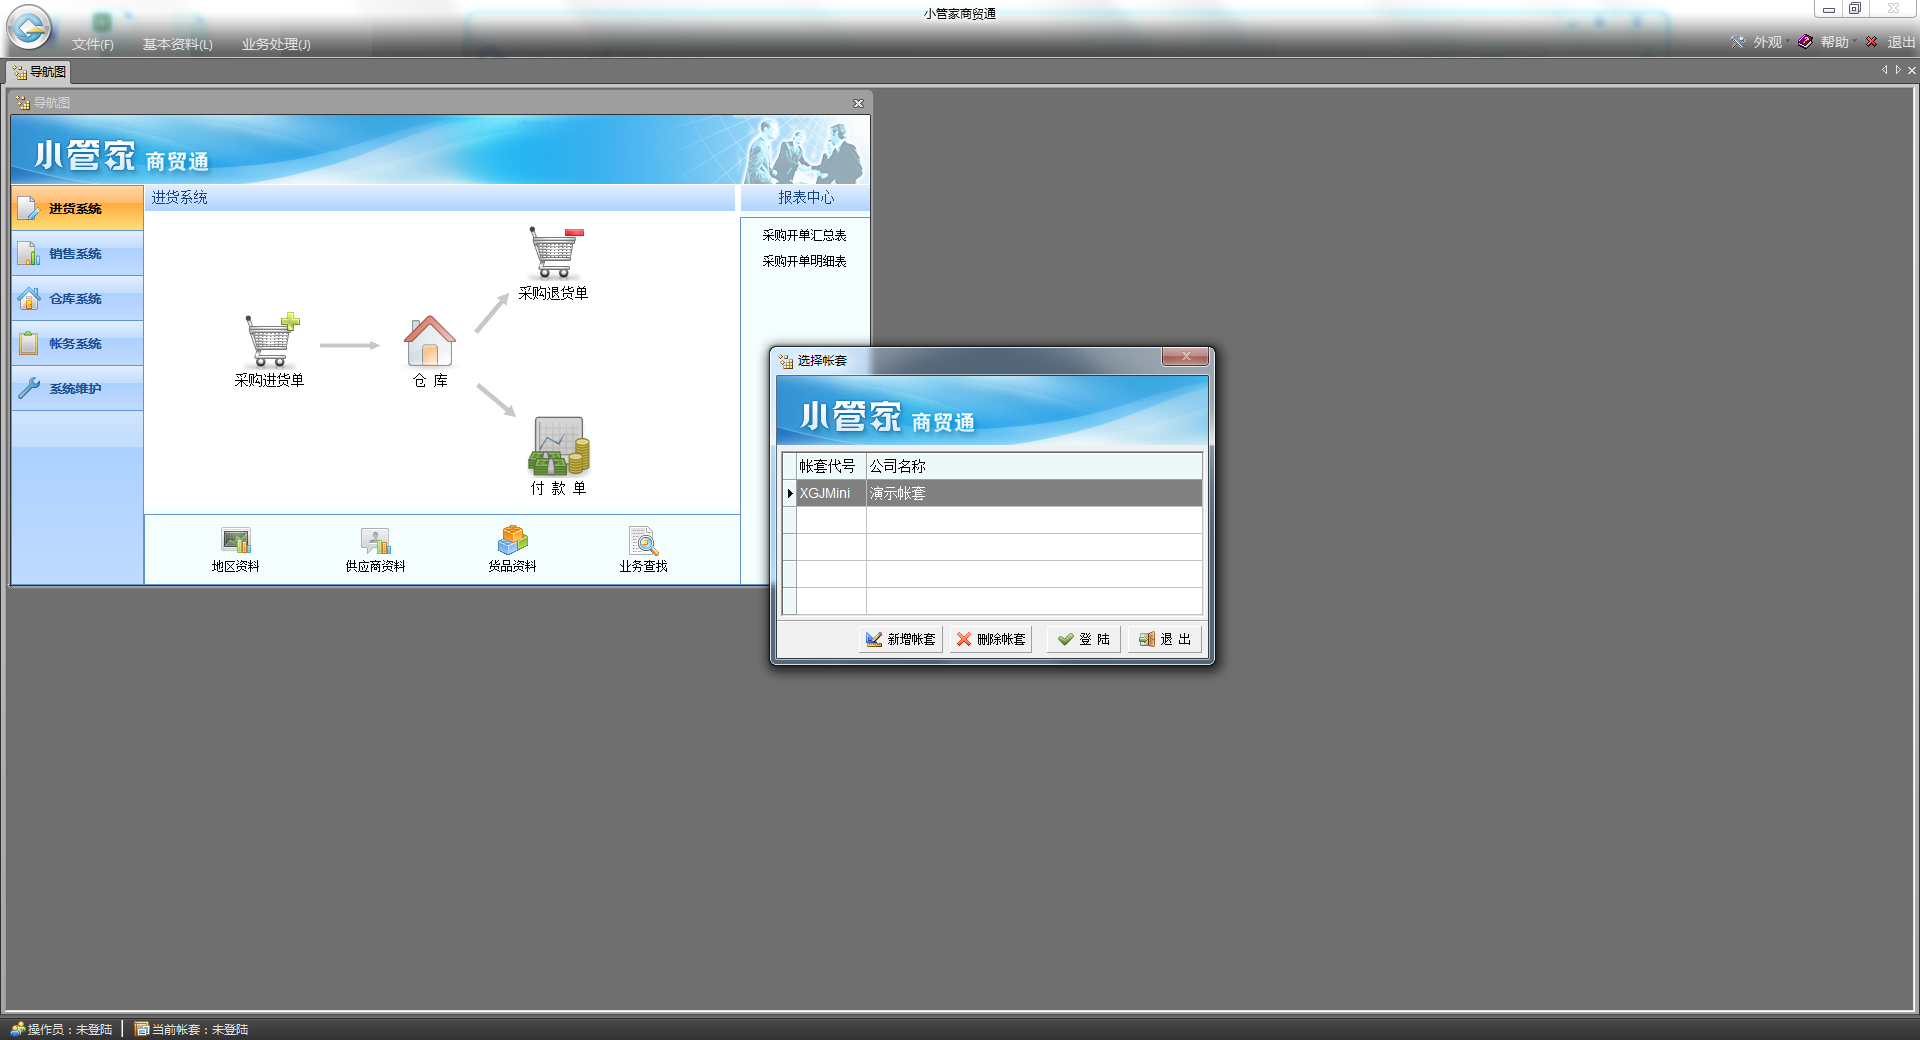Open the 文件(F) menu
Screen dimensions: 1920x1040
tap(93, 44)
